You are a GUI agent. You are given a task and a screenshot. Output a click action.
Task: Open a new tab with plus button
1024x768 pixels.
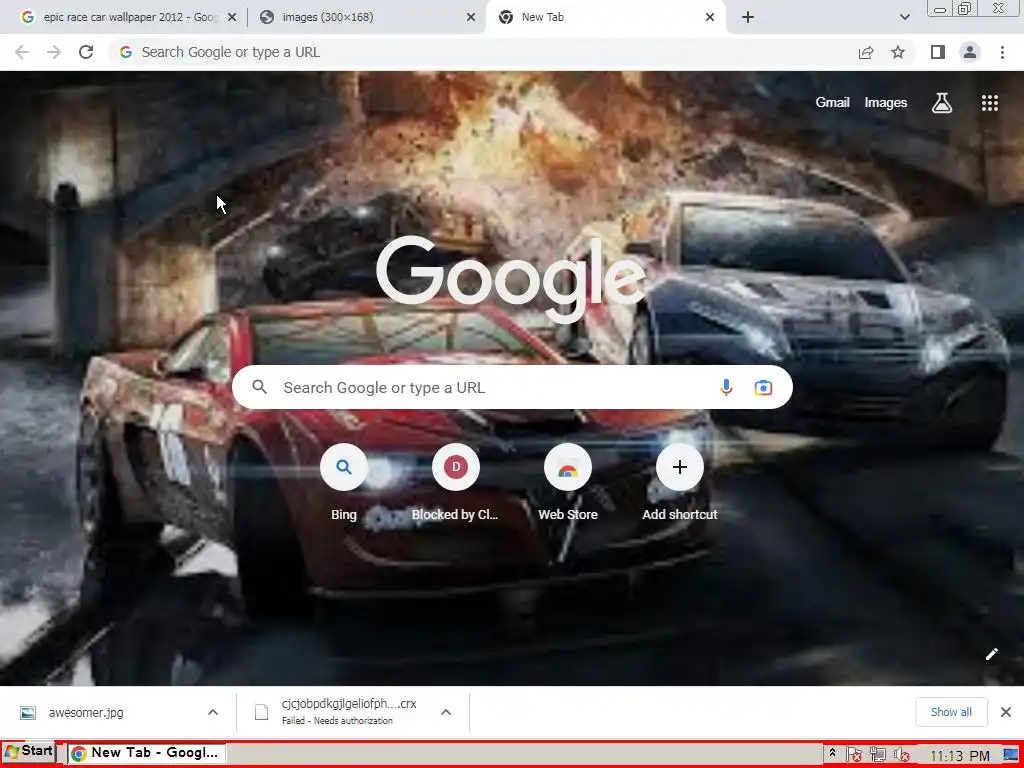tap(748, 18)
